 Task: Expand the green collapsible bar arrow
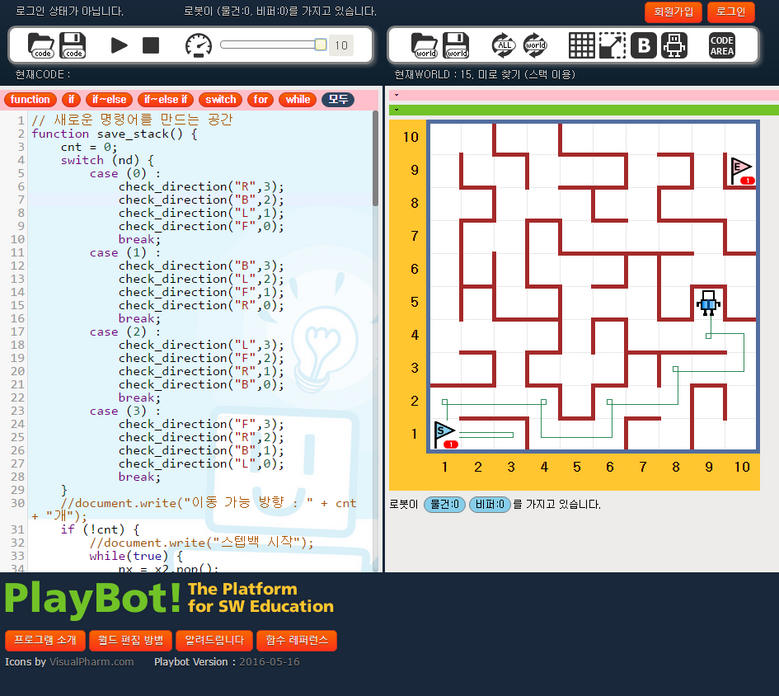396,109
